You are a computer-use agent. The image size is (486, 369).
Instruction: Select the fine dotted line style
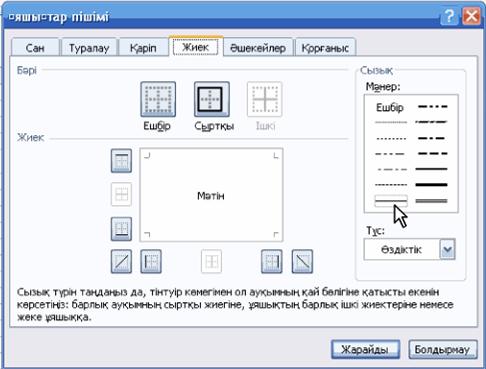tap(391, 138)
